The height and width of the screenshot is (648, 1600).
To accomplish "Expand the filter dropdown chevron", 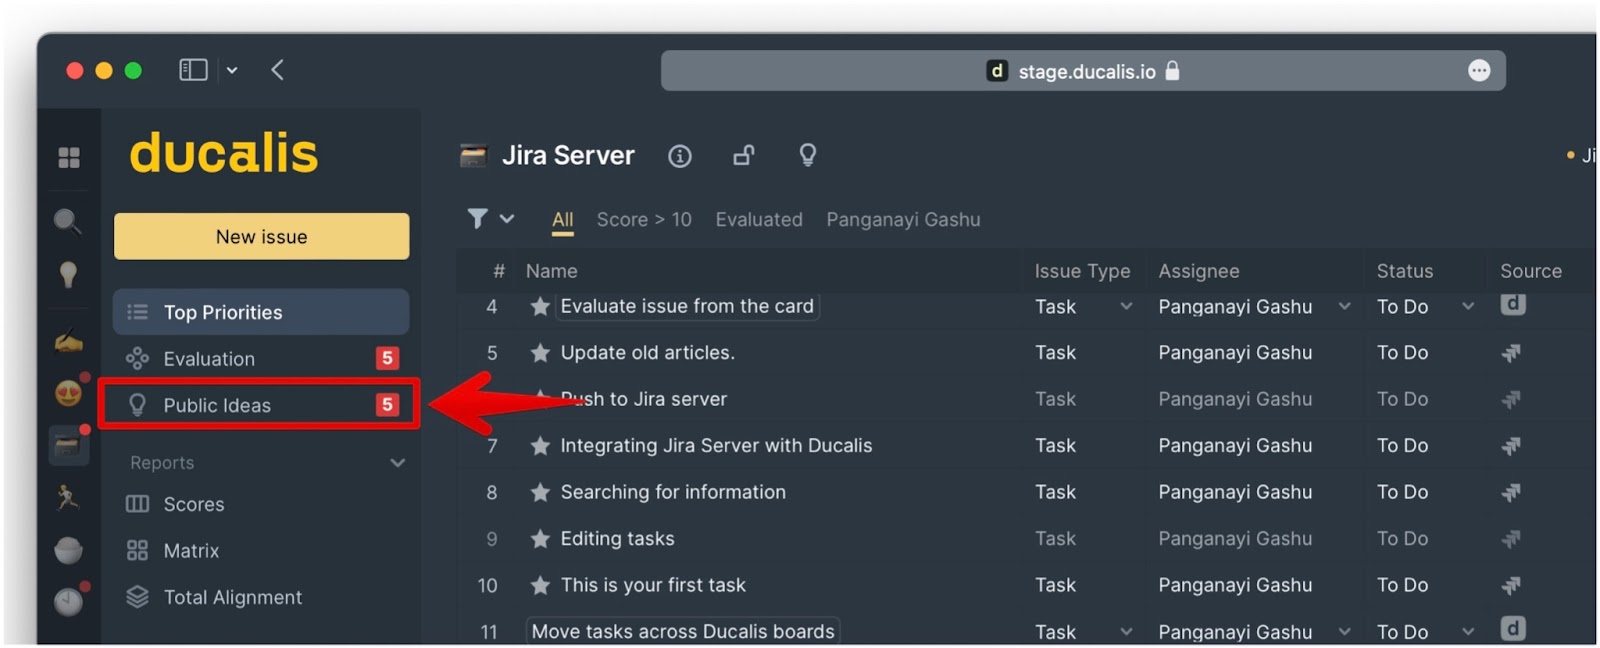I will (x=507, y=218).
